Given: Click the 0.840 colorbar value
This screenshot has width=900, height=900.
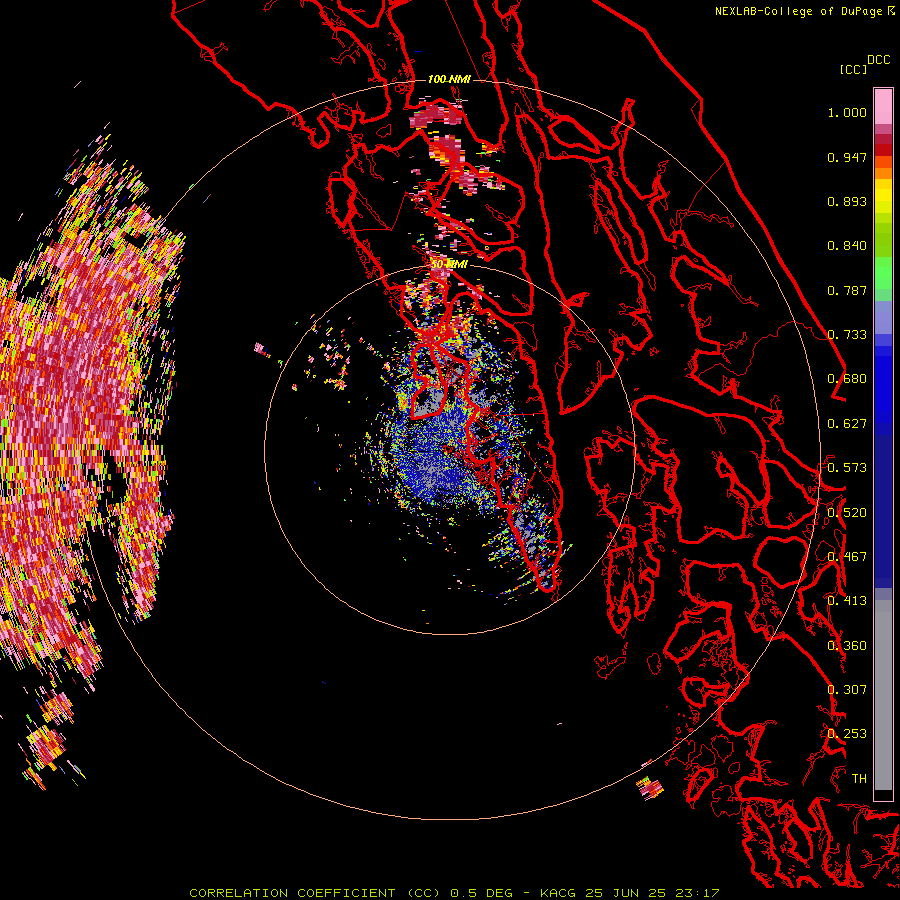Looking at the screenshot, I should coord(847,246).
